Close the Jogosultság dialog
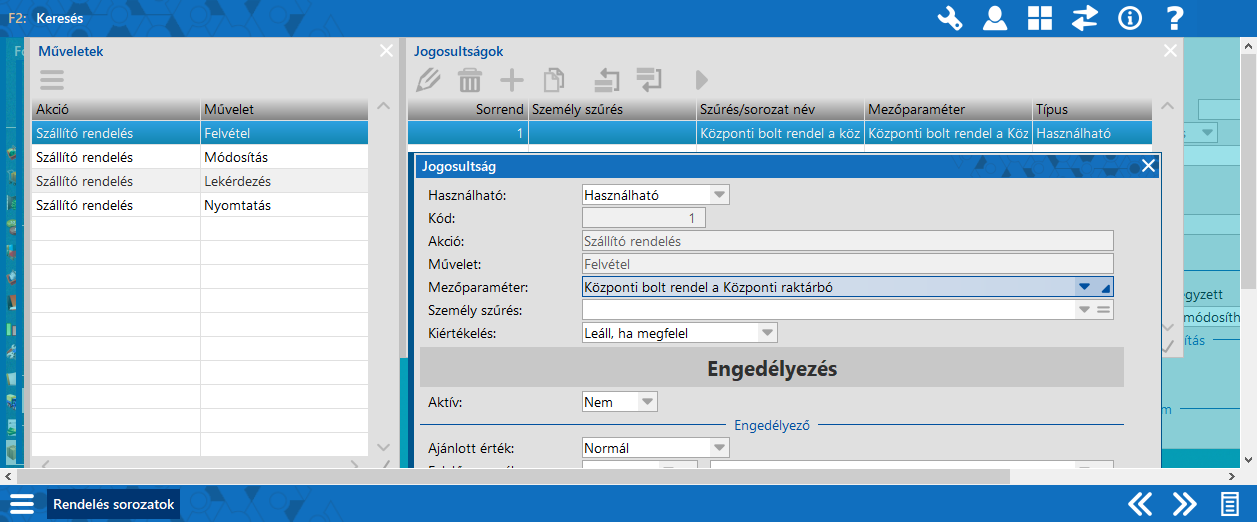Screen dimensions: 1257x522 click(1148, 166)
